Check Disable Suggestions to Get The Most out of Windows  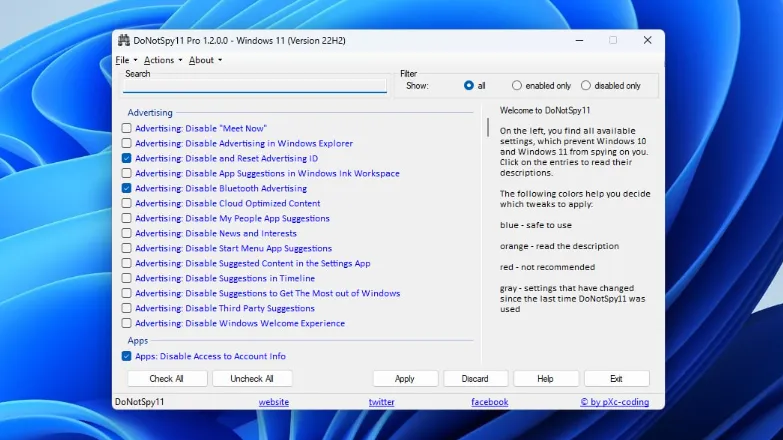click(126, 293)
